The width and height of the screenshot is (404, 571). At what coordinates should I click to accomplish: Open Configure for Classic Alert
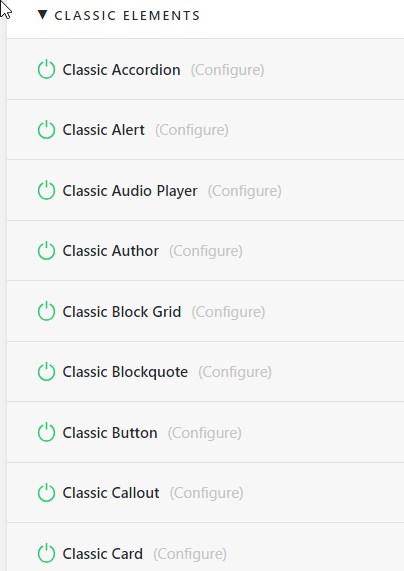pyautogui.click(x=192, y=130)
